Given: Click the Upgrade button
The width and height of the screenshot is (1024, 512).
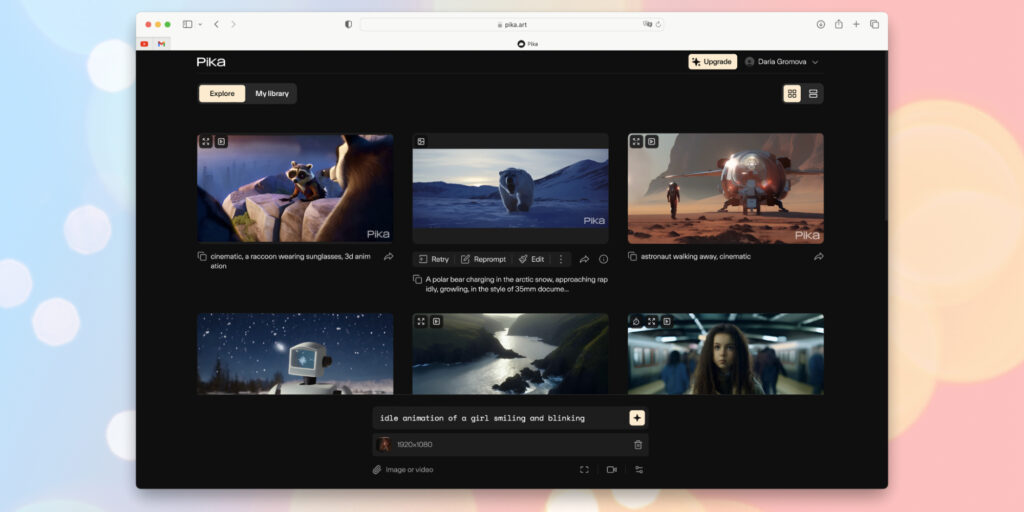Looking at the screenshot, I should coord(712,61).
